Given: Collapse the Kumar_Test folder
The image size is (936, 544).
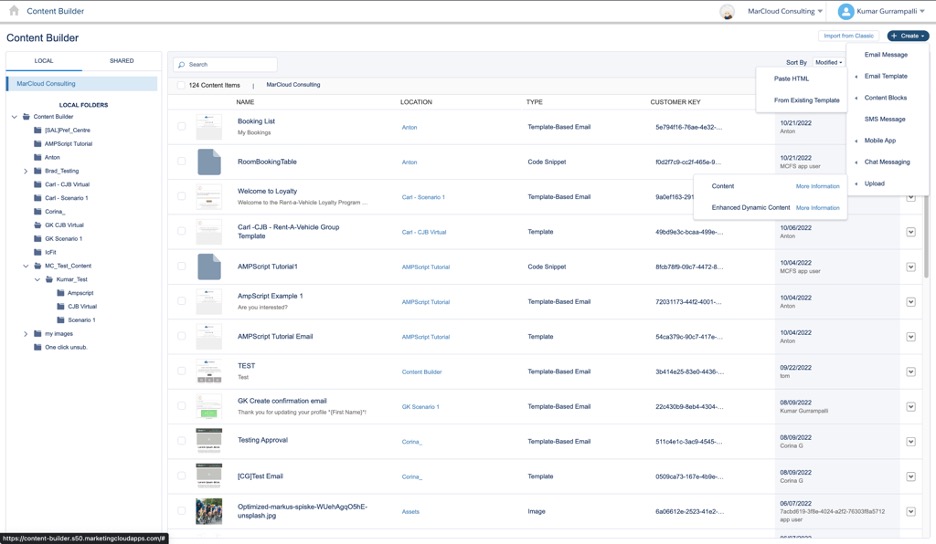Looking at the screenshot, I should click(x=37, y=279).
